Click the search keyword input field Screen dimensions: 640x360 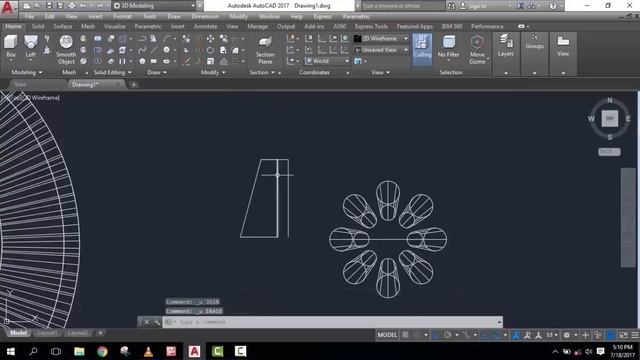click(x=402, y=6)
